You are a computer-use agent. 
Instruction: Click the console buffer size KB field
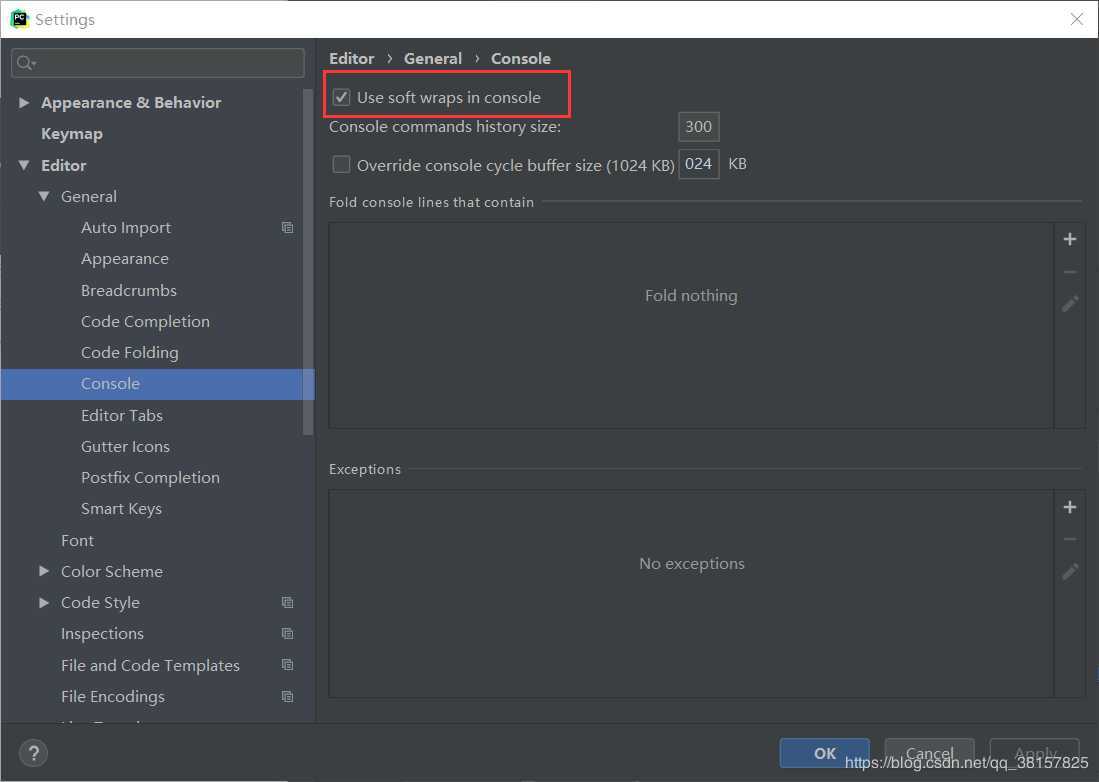click(x=699, y=164)
